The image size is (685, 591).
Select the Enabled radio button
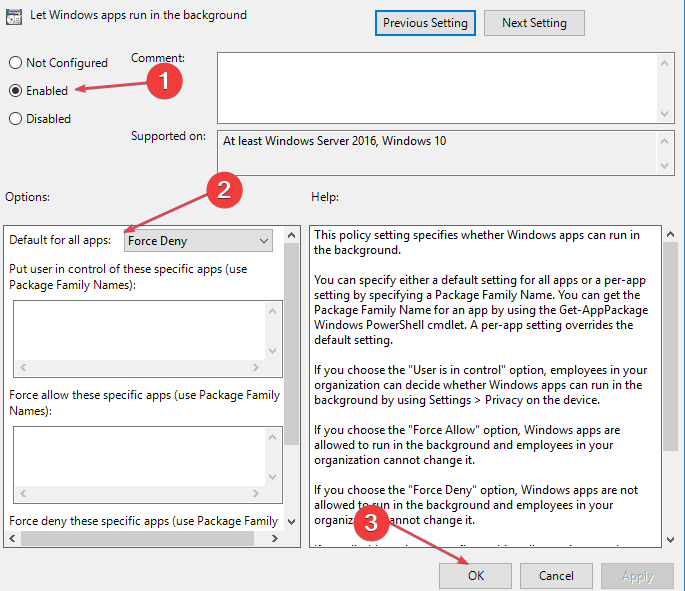[x=15, y=90]
